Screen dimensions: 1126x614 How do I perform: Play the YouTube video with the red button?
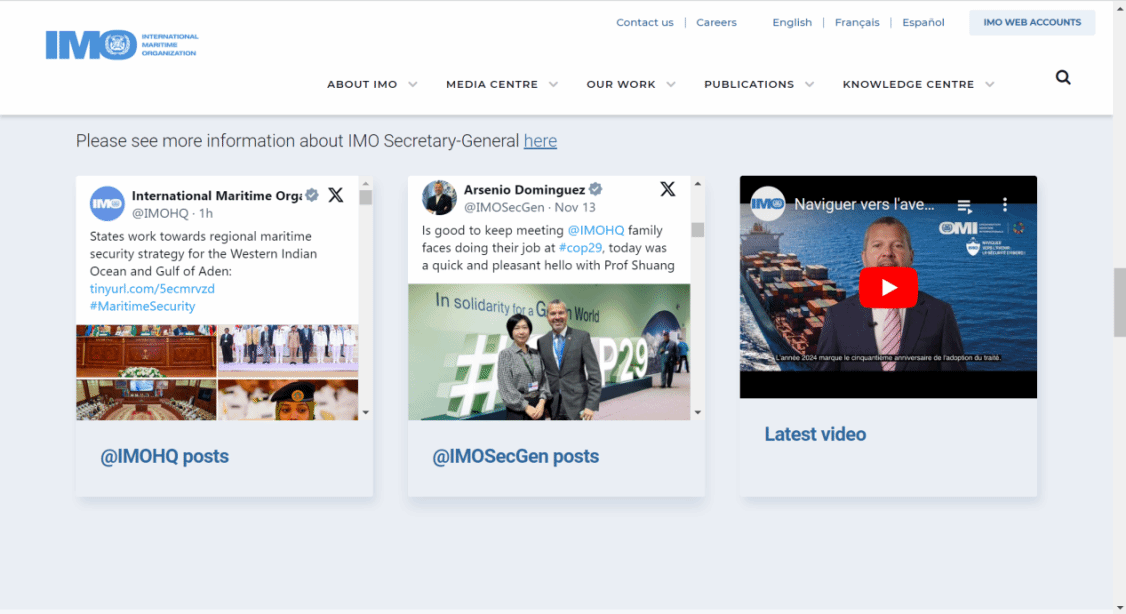887,288
